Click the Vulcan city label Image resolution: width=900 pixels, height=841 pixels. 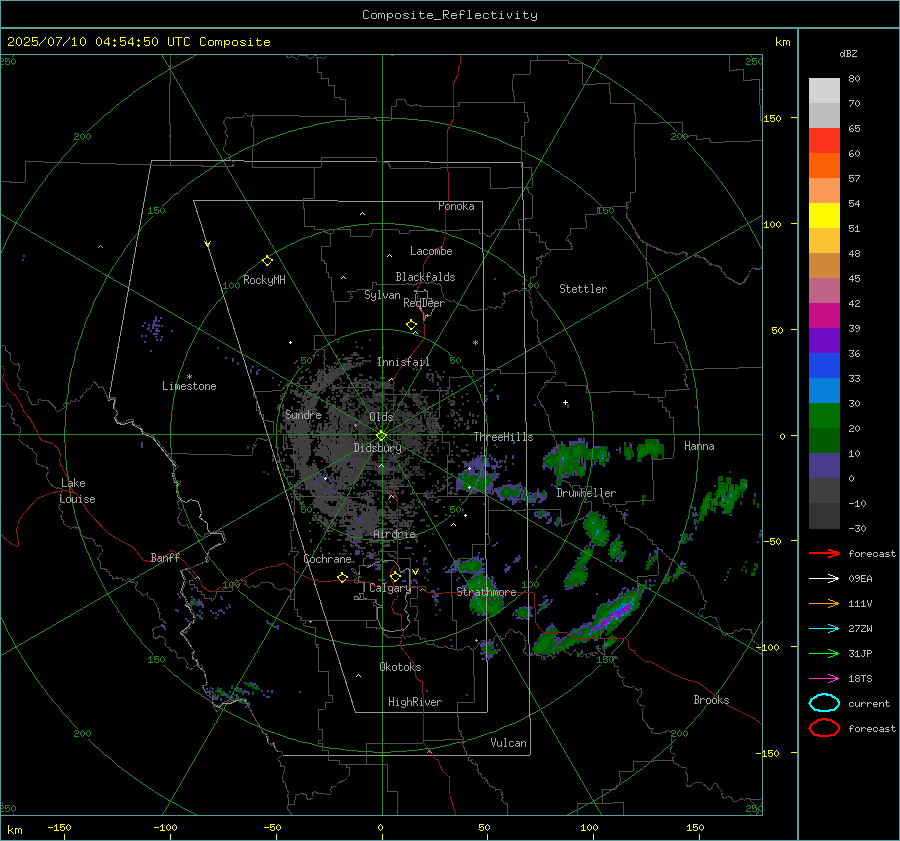[x=508, y=743]
